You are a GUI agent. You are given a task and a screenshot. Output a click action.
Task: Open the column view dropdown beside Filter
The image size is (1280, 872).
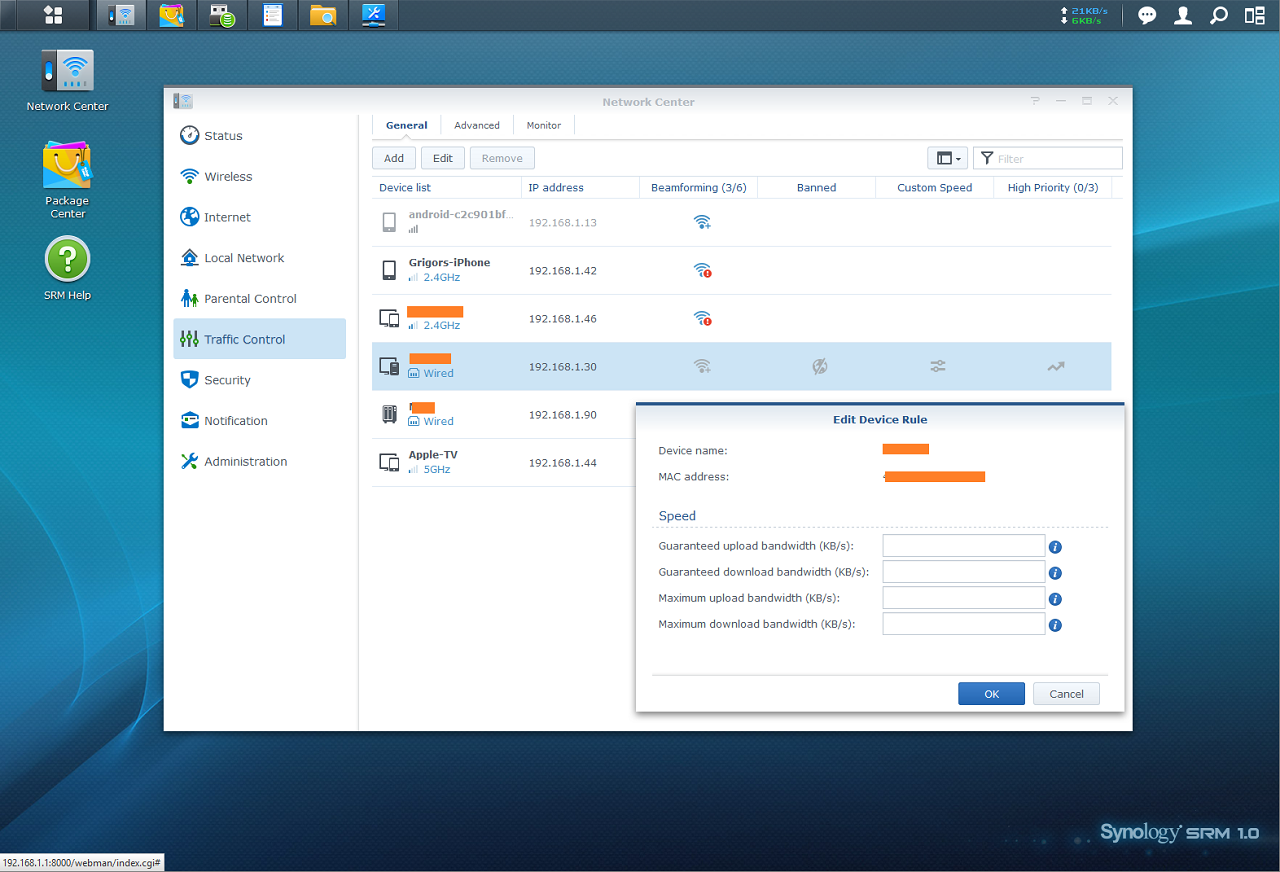(948, 158)
